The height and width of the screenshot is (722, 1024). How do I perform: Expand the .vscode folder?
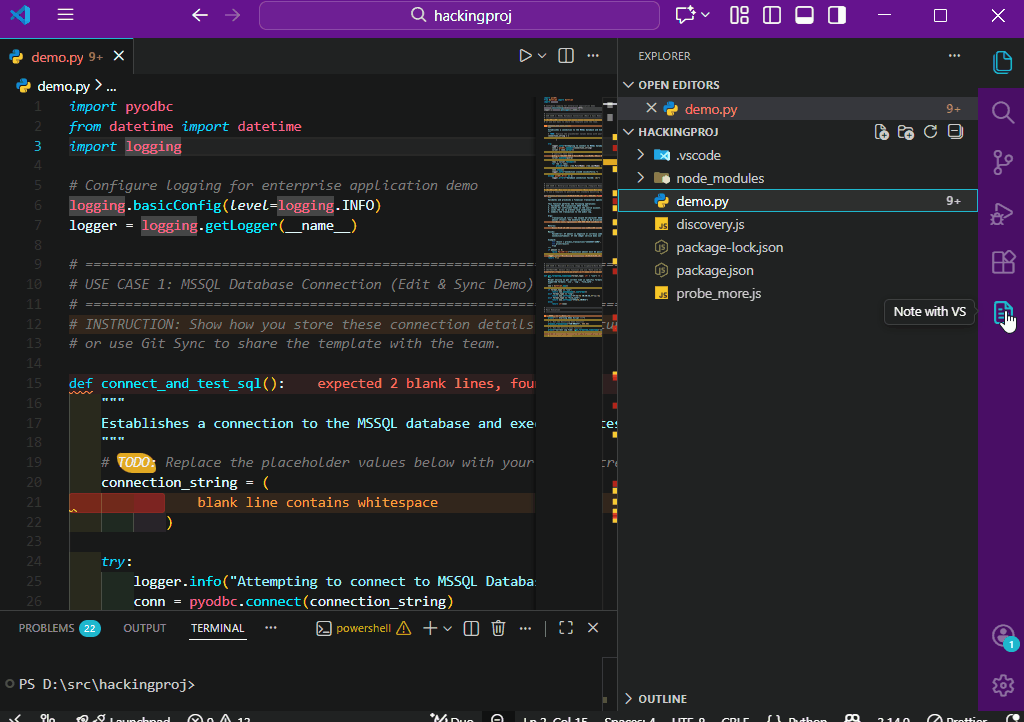pyautogui.click(x=698, y=155)
